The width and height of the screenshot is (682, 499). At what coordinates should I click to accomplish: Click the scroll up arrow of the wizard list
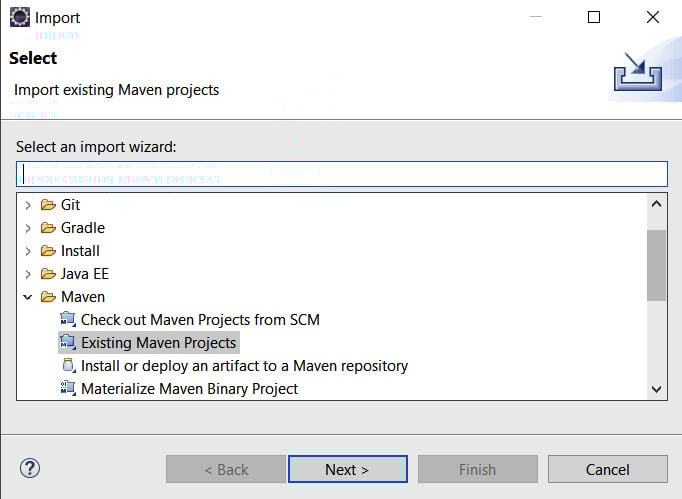[656, 204]
